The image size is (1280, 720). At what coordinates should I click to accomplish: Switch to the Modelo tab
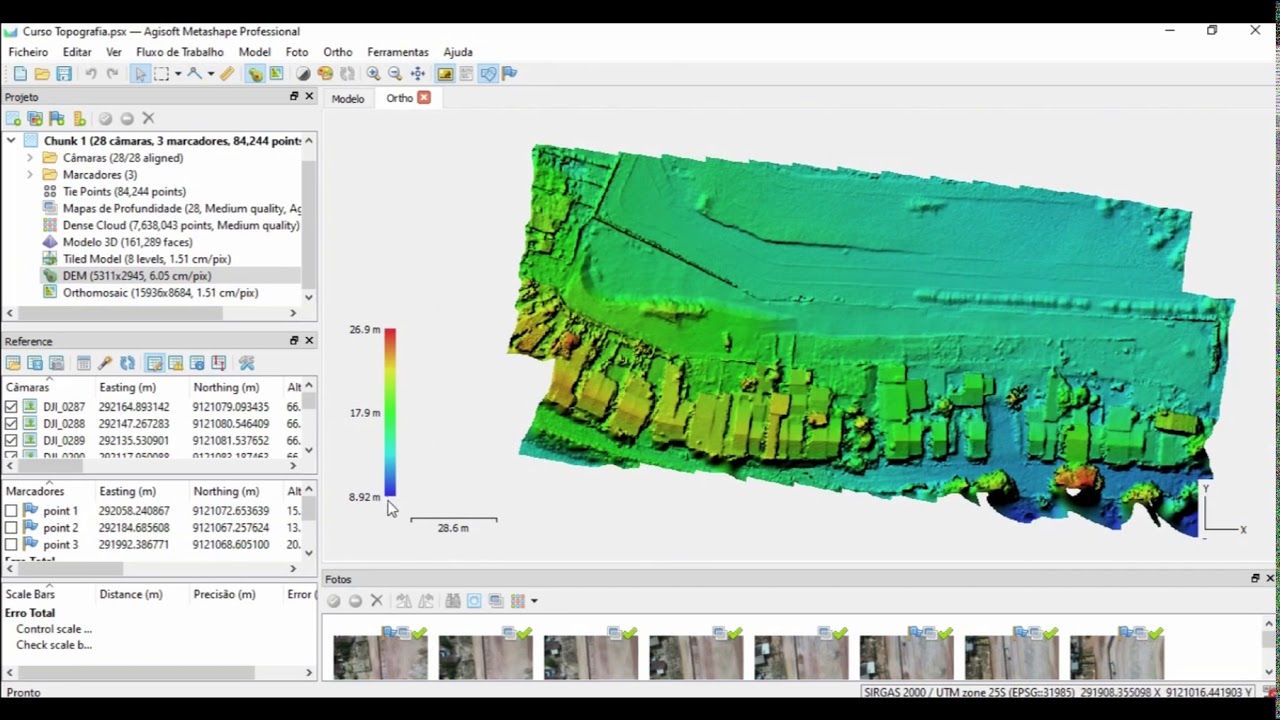[x=348, y=98]
